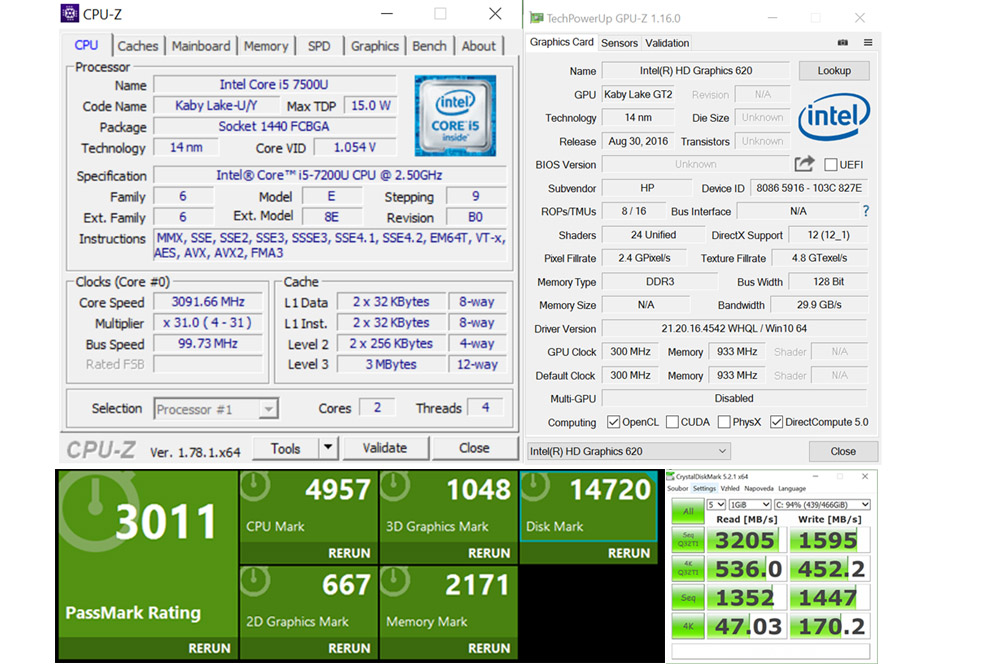The height and width of the screenshot is (664, 1000).
Task: Open the 1GiB test size dropdown
Action: click(x=750, y=505)
